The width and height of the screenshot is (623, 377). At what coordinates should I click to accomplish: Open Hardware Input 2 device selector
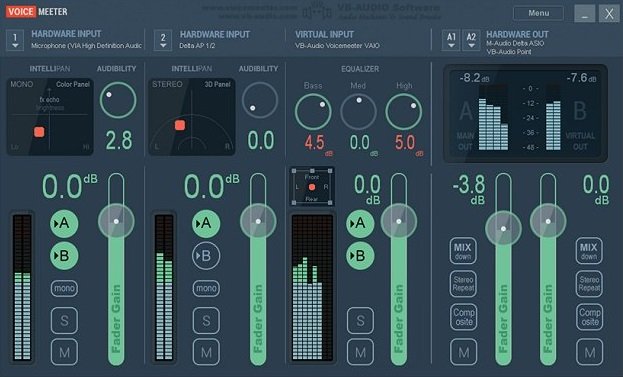pos(163,40)
